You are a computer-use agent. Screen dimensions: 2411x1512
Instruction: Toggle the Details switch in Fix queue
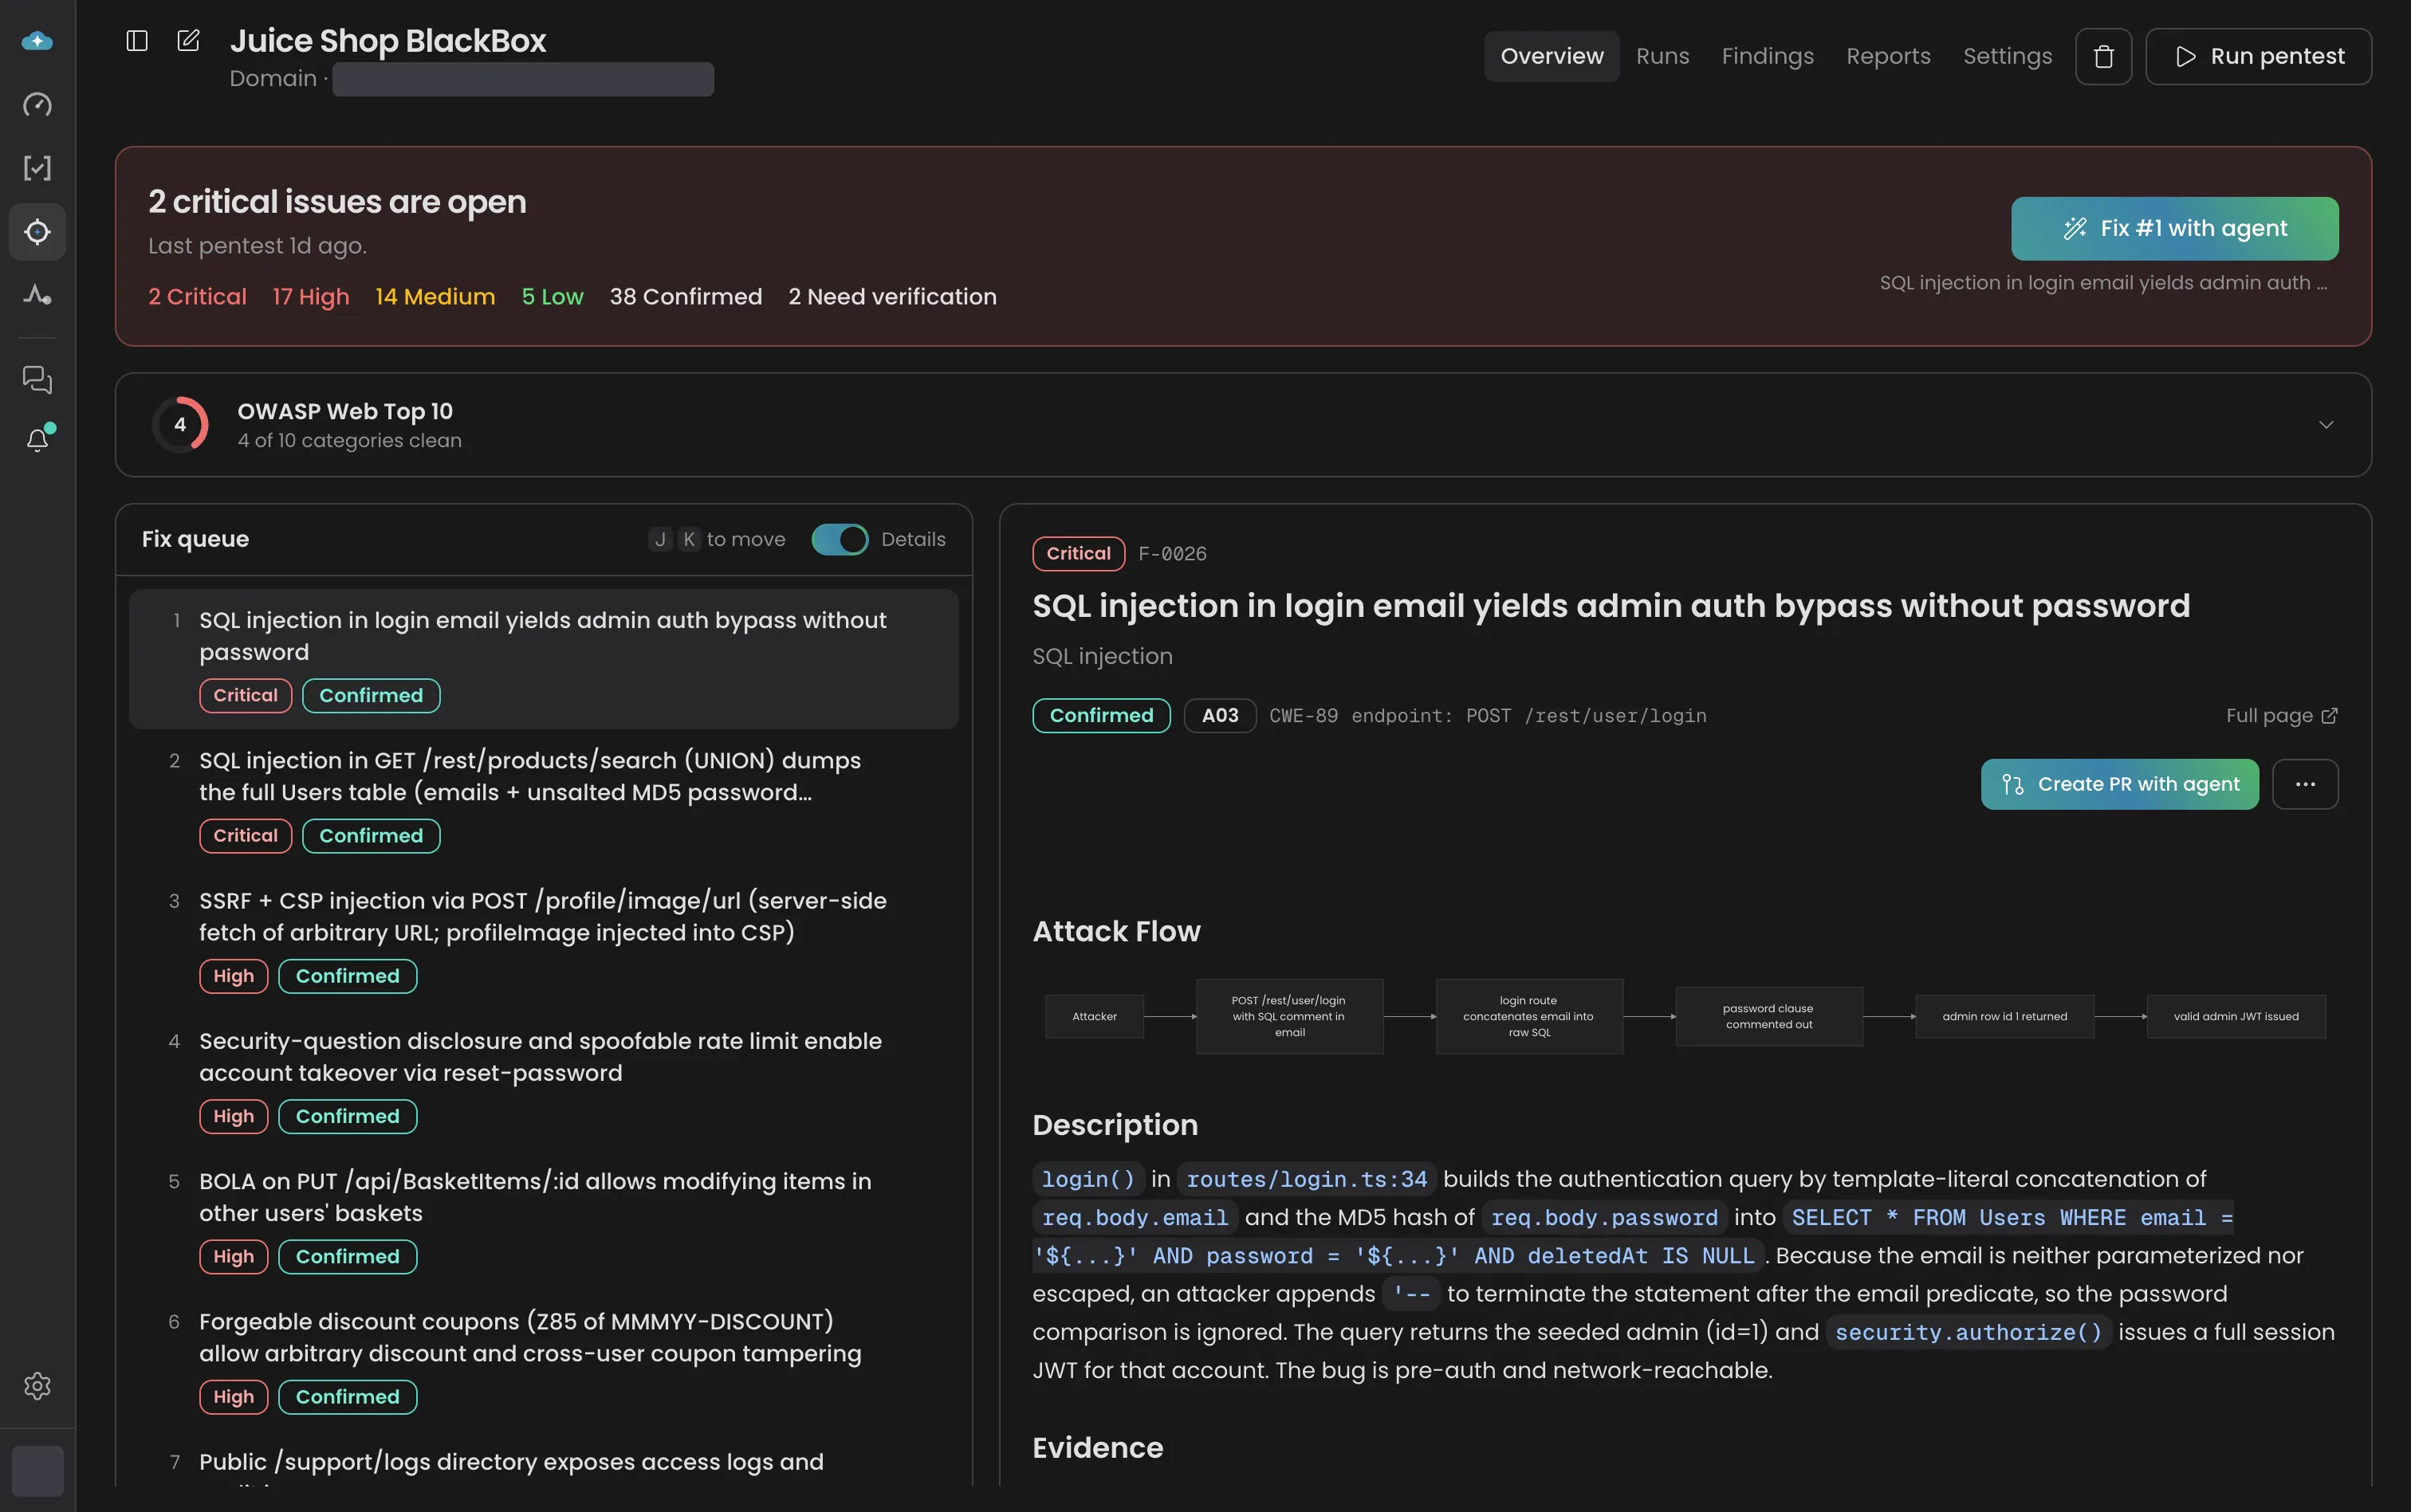coord(839,539)
